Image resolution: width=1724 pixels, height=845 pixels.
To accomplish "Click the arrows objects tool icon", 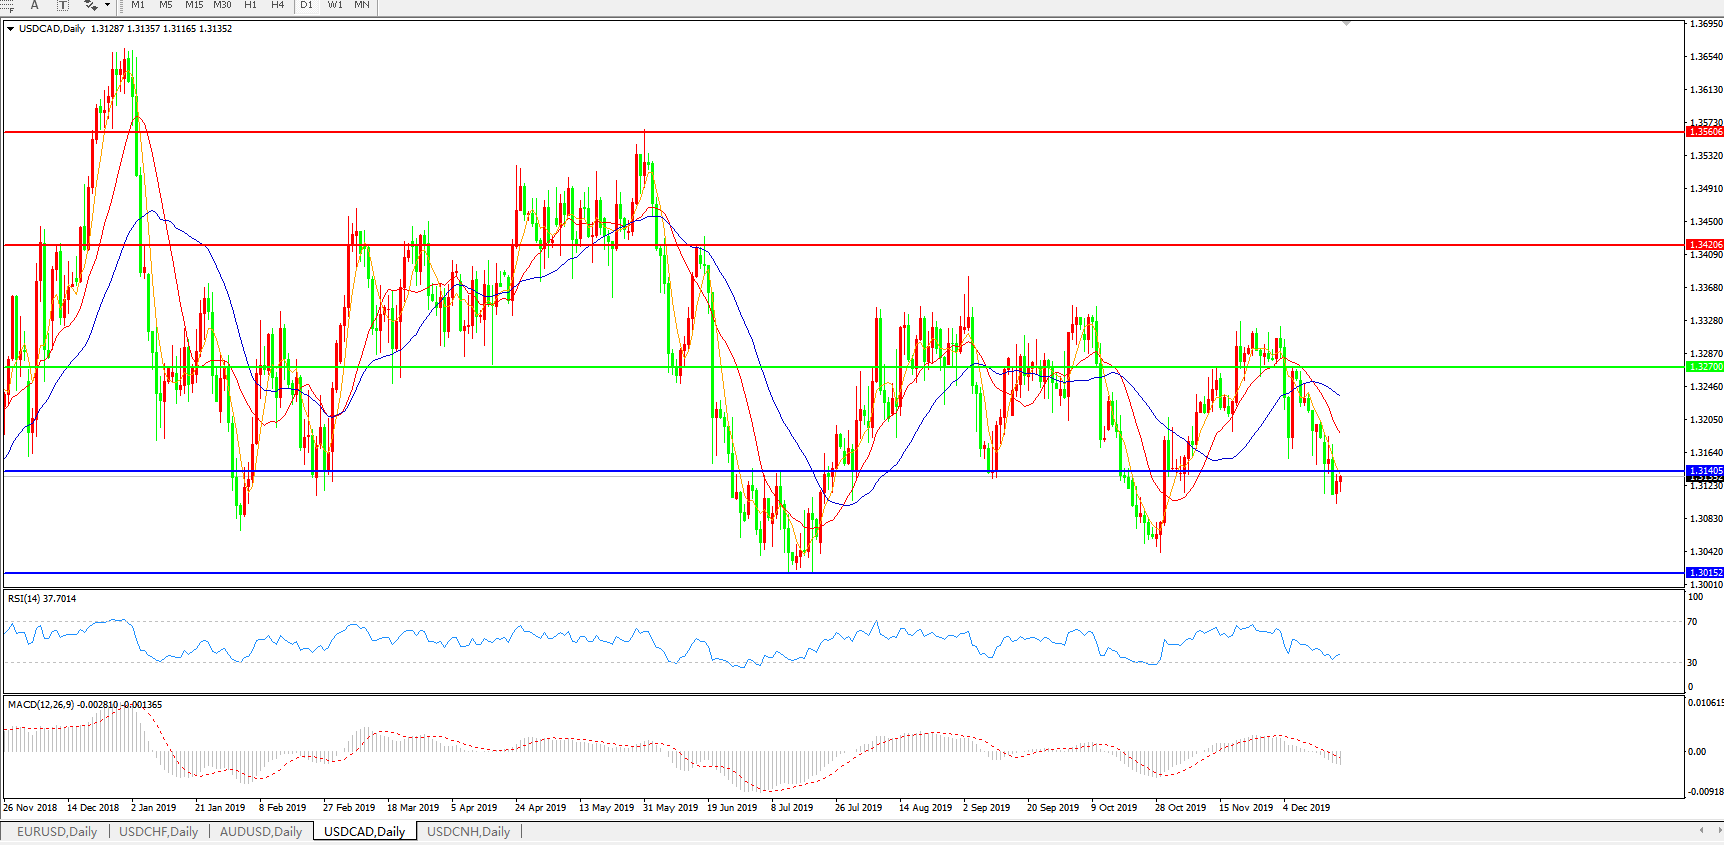I will coord(90,5).
